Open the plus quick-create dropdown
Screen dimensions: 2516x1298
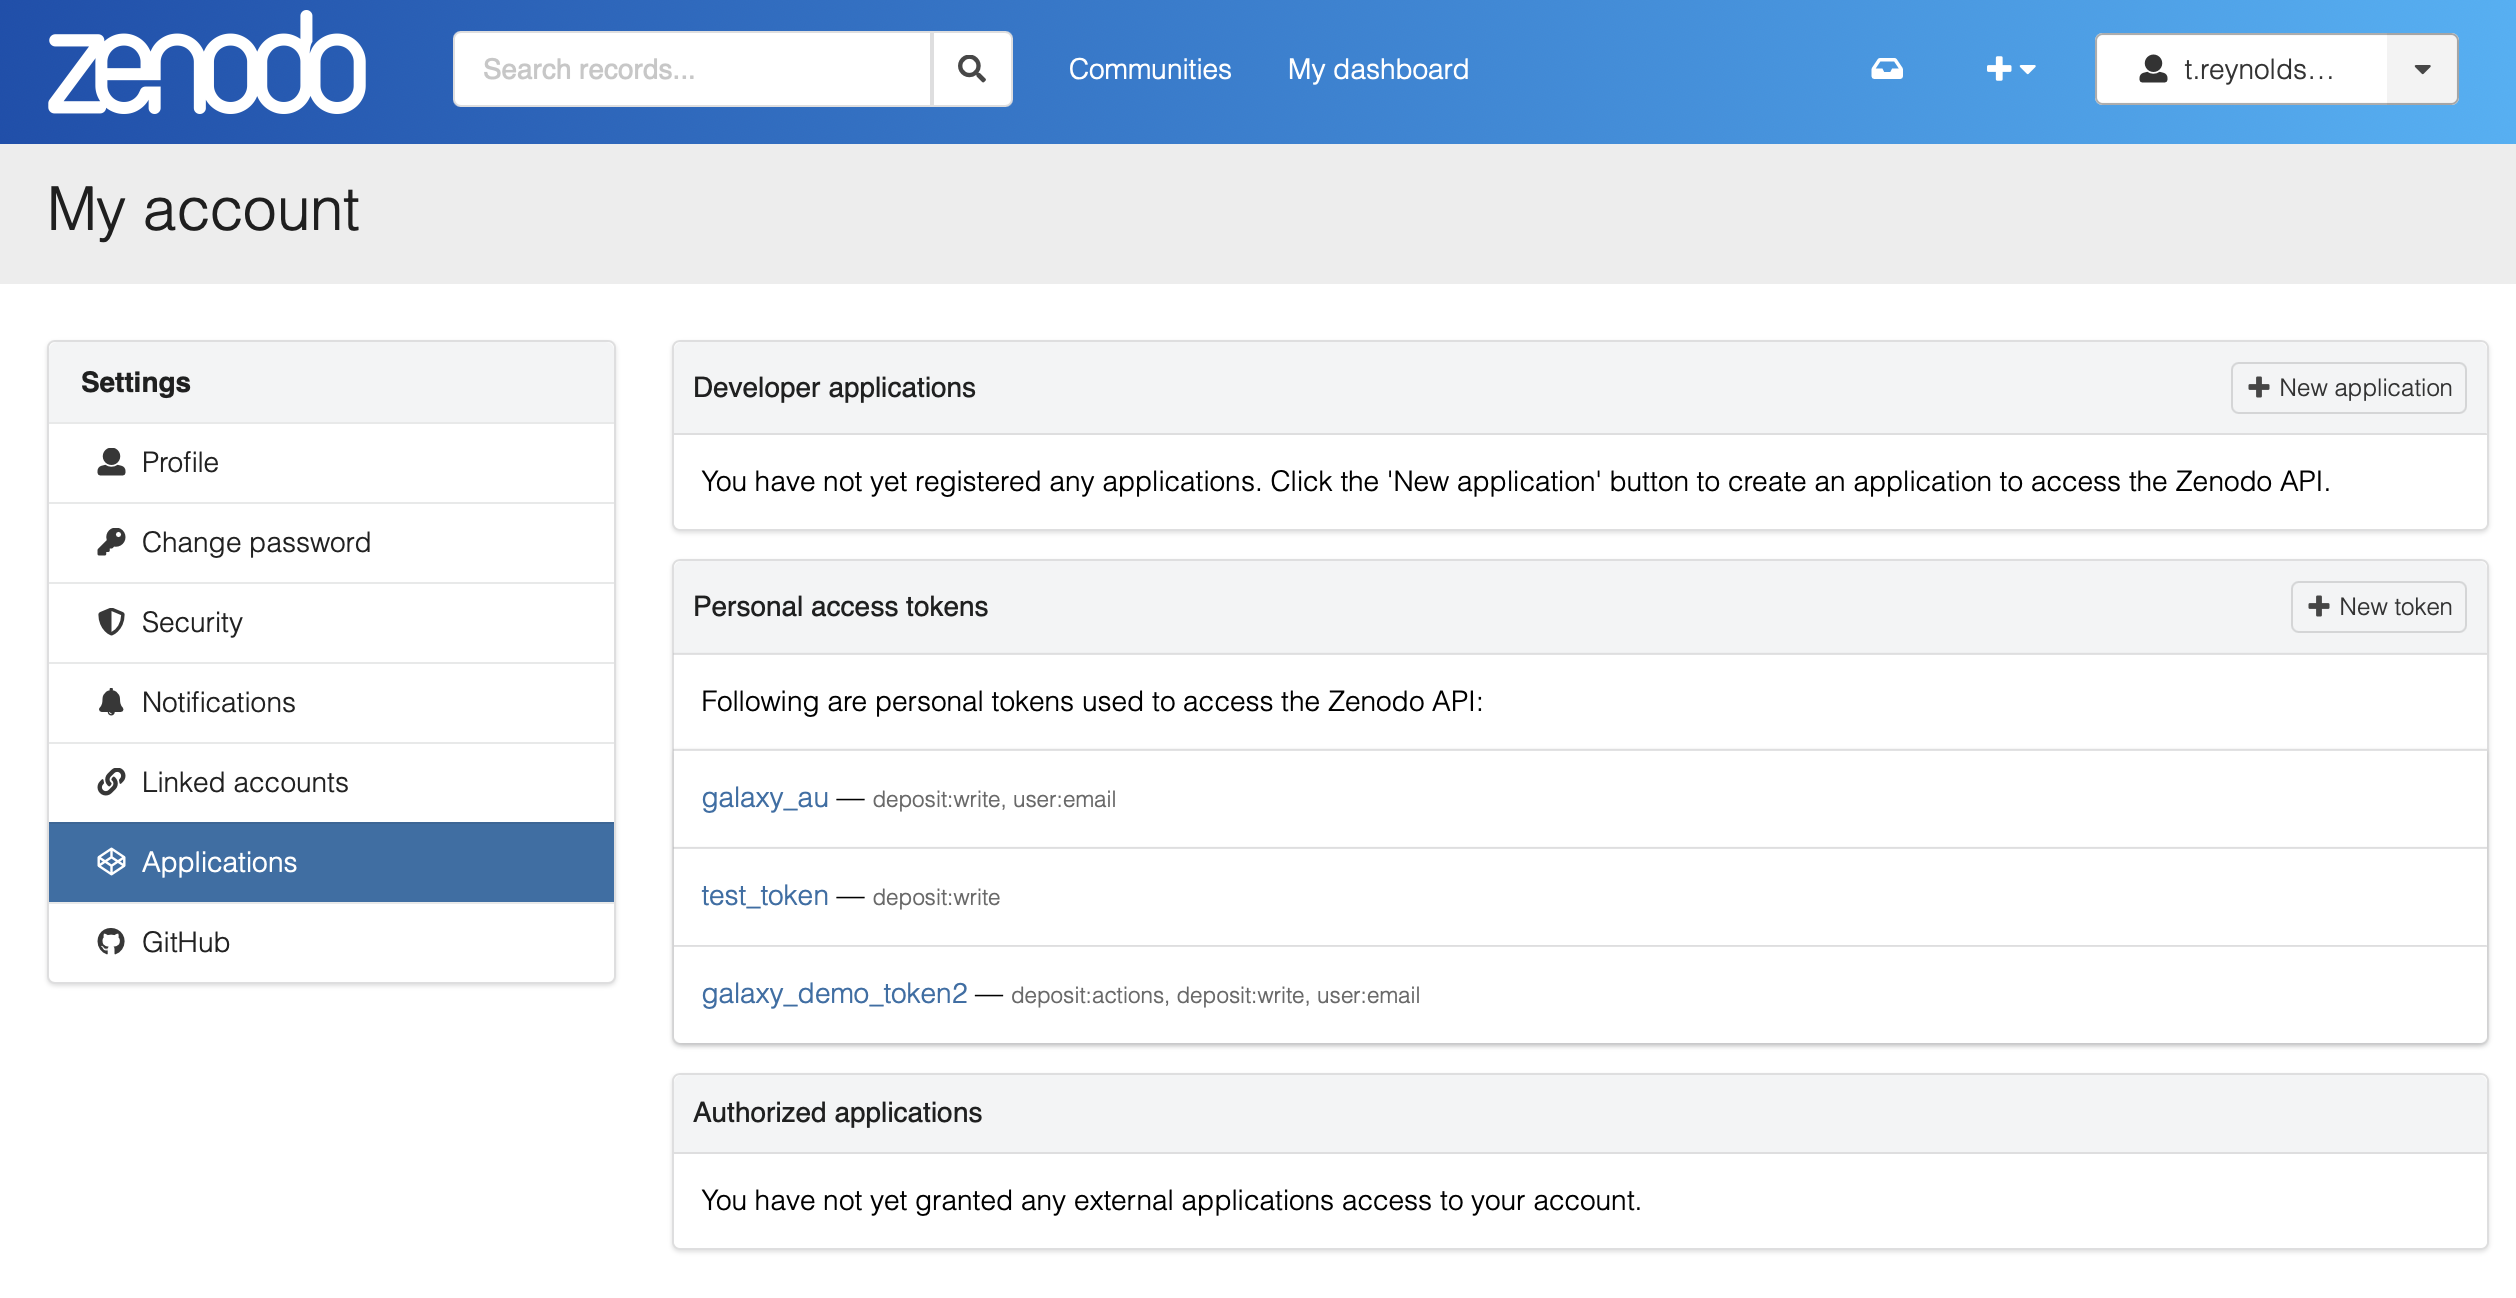(x=2009, y=69)
